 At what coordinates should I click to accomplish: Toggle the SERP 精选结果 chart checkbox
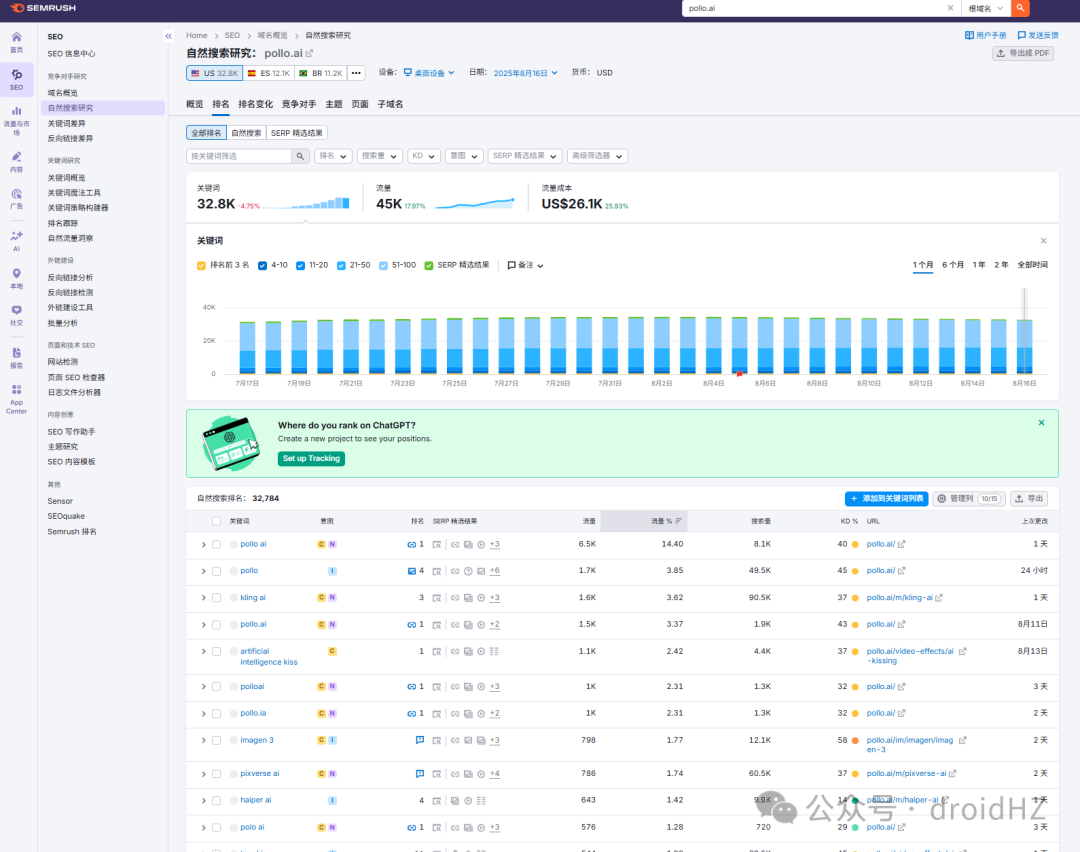pos(428,266)
